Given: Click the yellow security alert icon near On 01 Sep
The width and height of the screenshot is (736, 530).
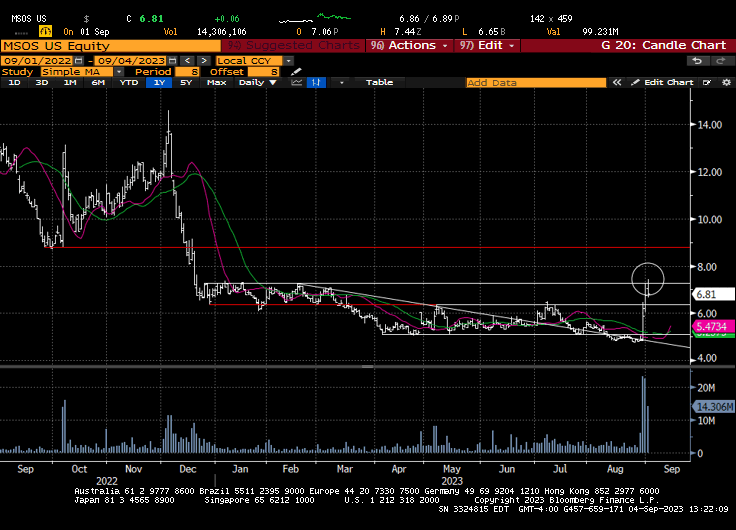Looking at the screenshot, I should click(x=45, y=31).
